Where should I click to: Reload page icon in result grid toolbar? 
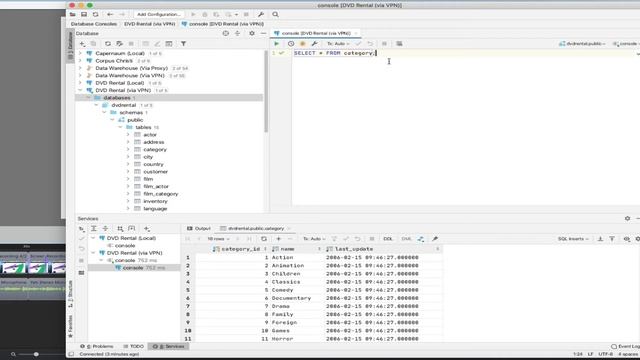(x=264, y=239)
